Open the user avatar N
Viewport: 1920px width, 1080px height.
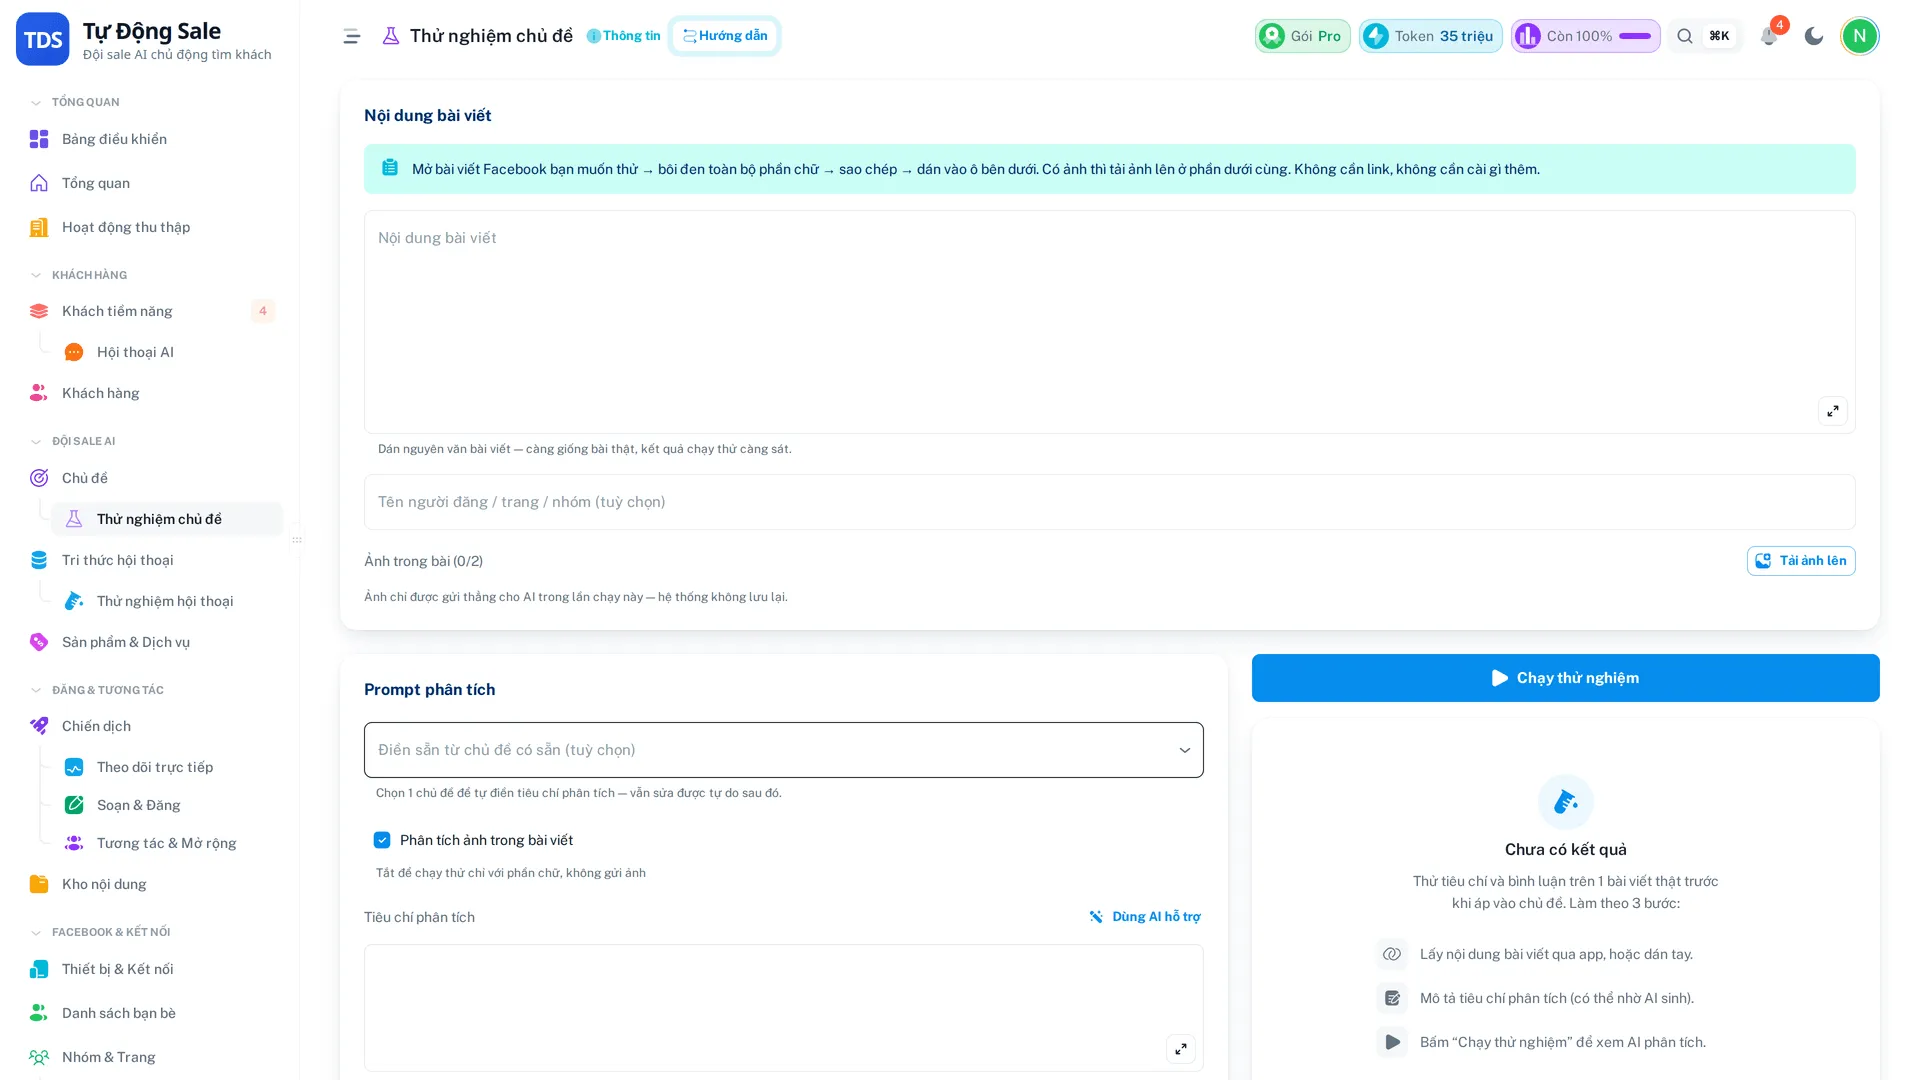coord(1859,36)
